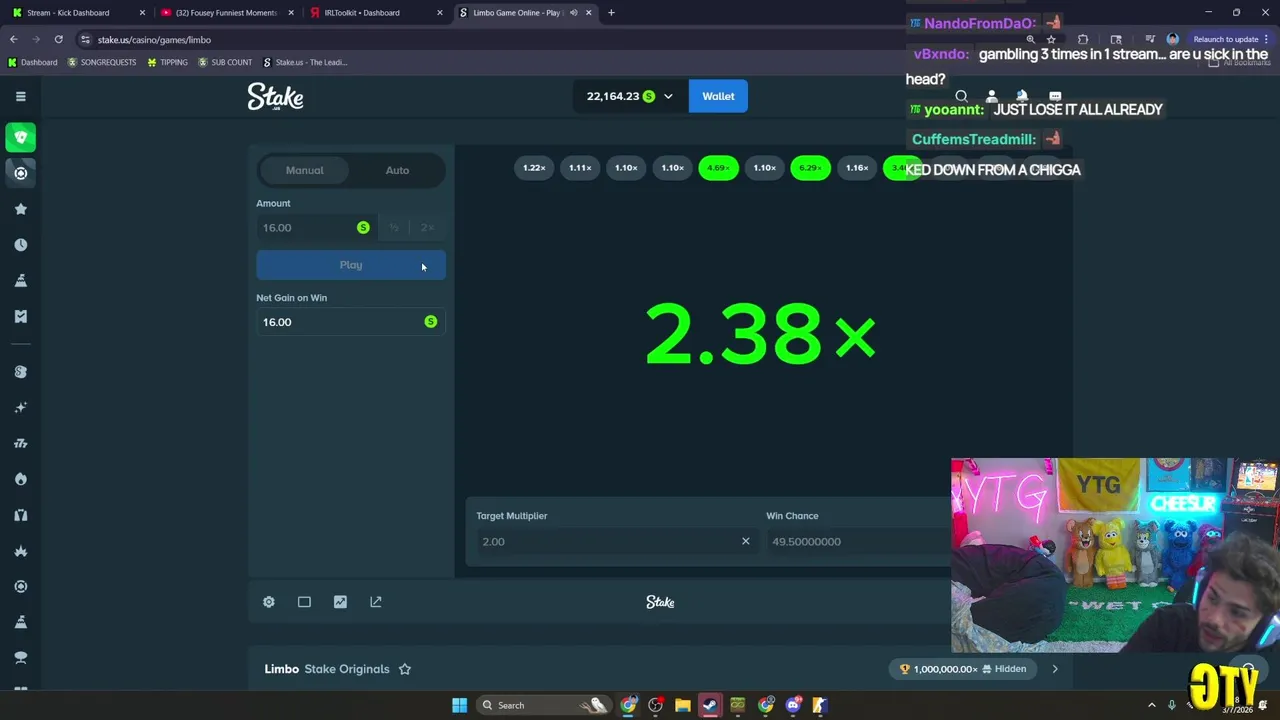The image size is (1280, 720).
Task: Show hidden system tray icons
Action: click(1151, 705)
